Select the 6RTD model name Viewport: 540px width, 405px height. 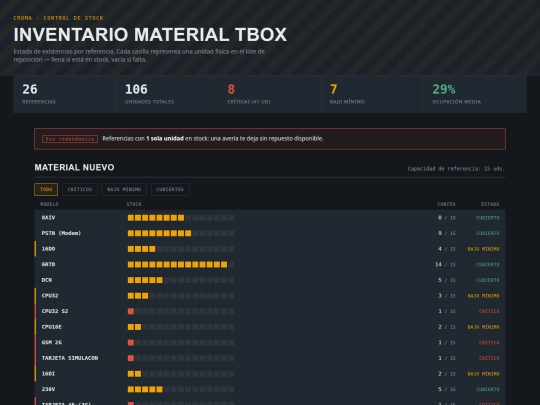pyautogui.click(x=48, y=264)
